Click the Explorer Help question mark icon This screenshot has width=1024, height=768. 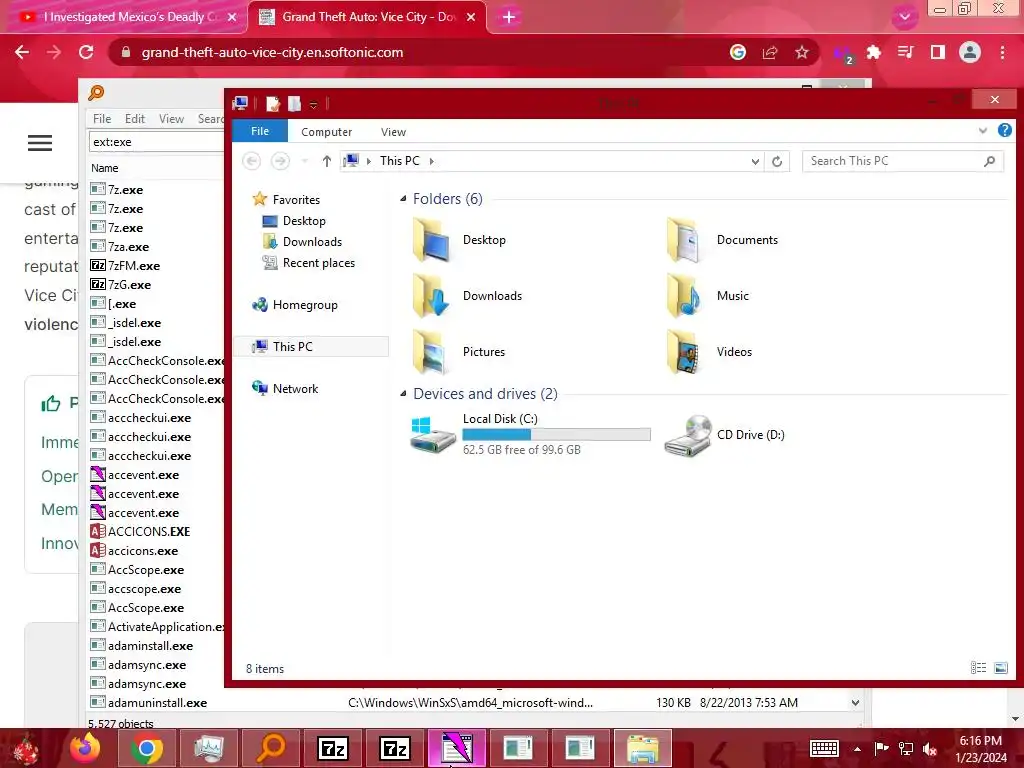pyautogui.click(x=1004, y=131)
